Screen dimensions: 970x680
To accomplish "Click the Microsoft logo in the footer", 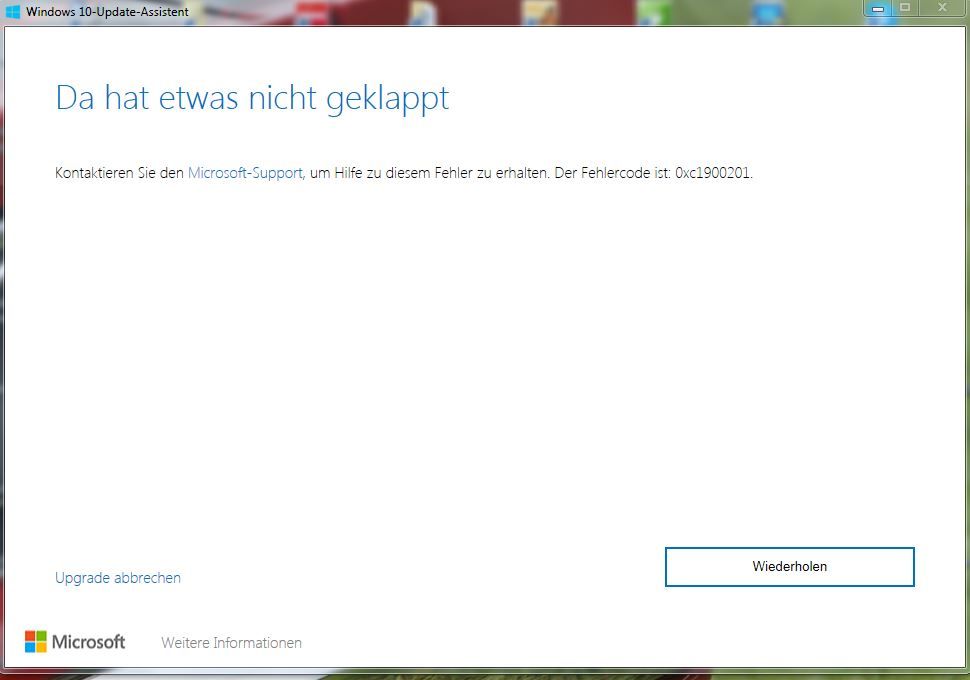I will coord(75,642).
